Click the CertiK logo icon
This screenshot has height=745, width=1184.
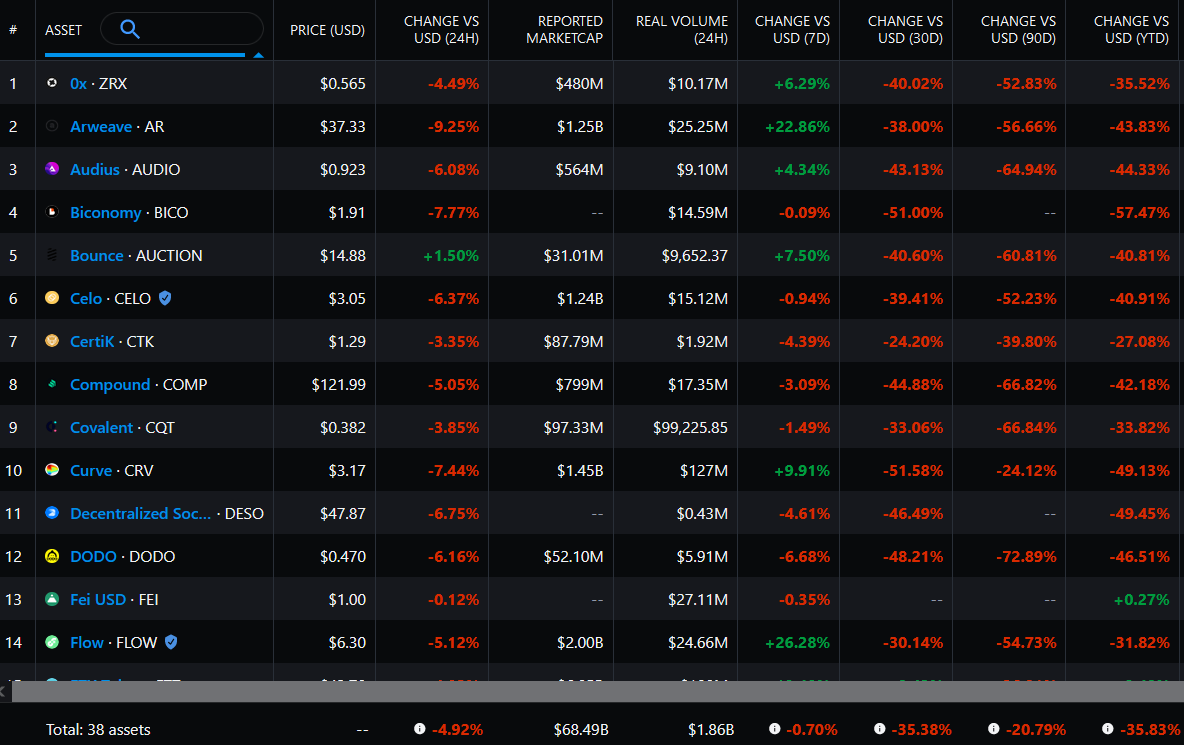pyautogui.click(x=52, y=340)
